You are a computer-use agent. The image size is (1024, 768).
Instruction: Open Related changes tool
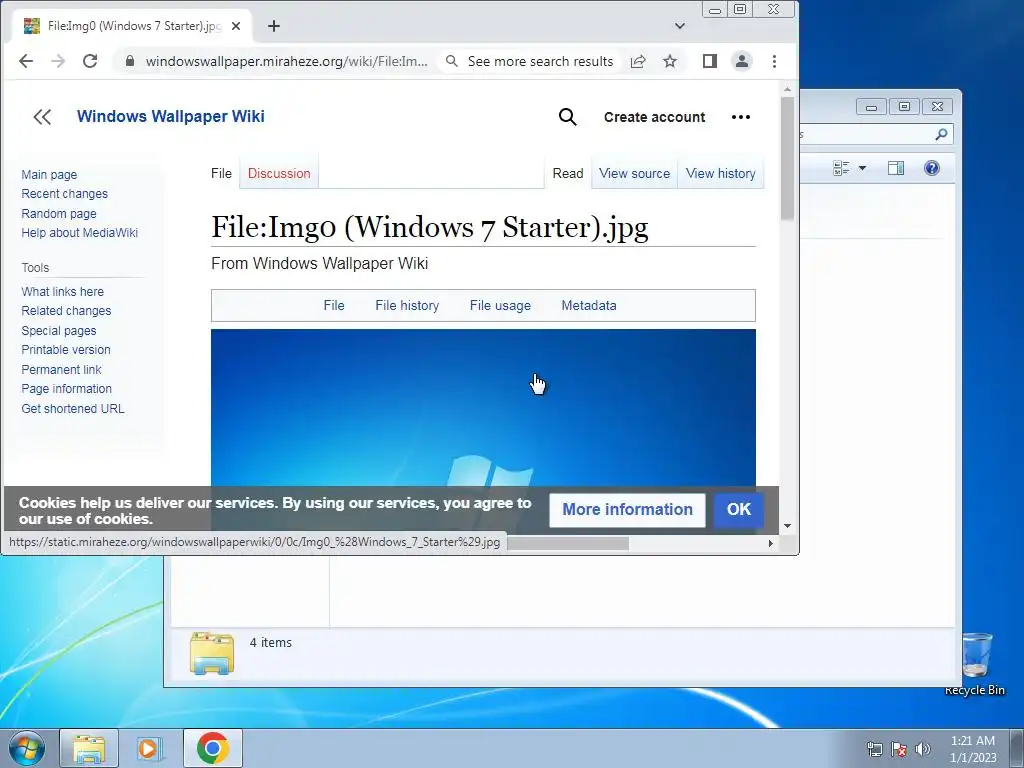pyautogui.click(x=66, y=311)
